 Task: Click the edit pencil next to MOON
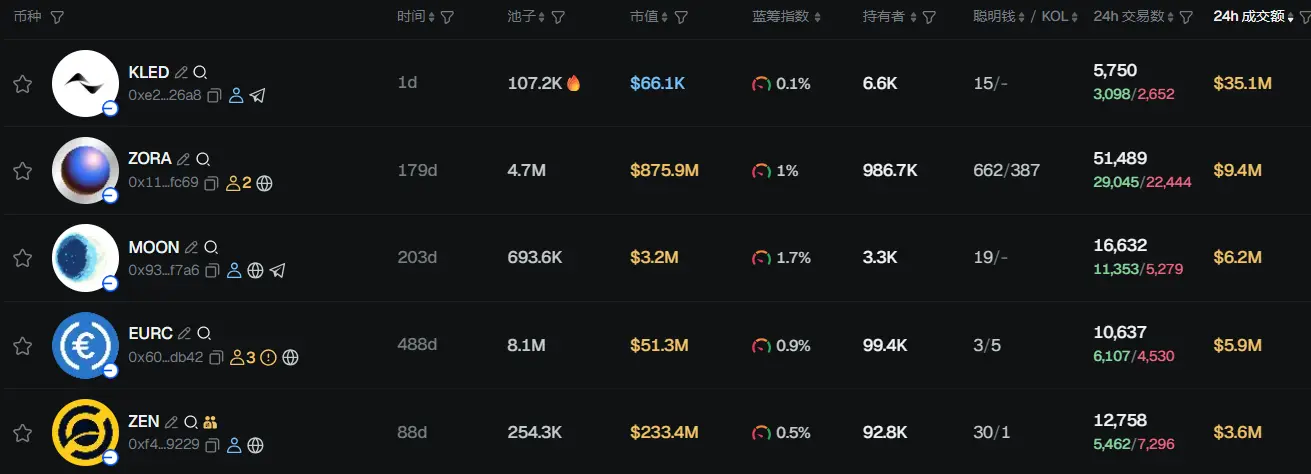pos(191,247)
